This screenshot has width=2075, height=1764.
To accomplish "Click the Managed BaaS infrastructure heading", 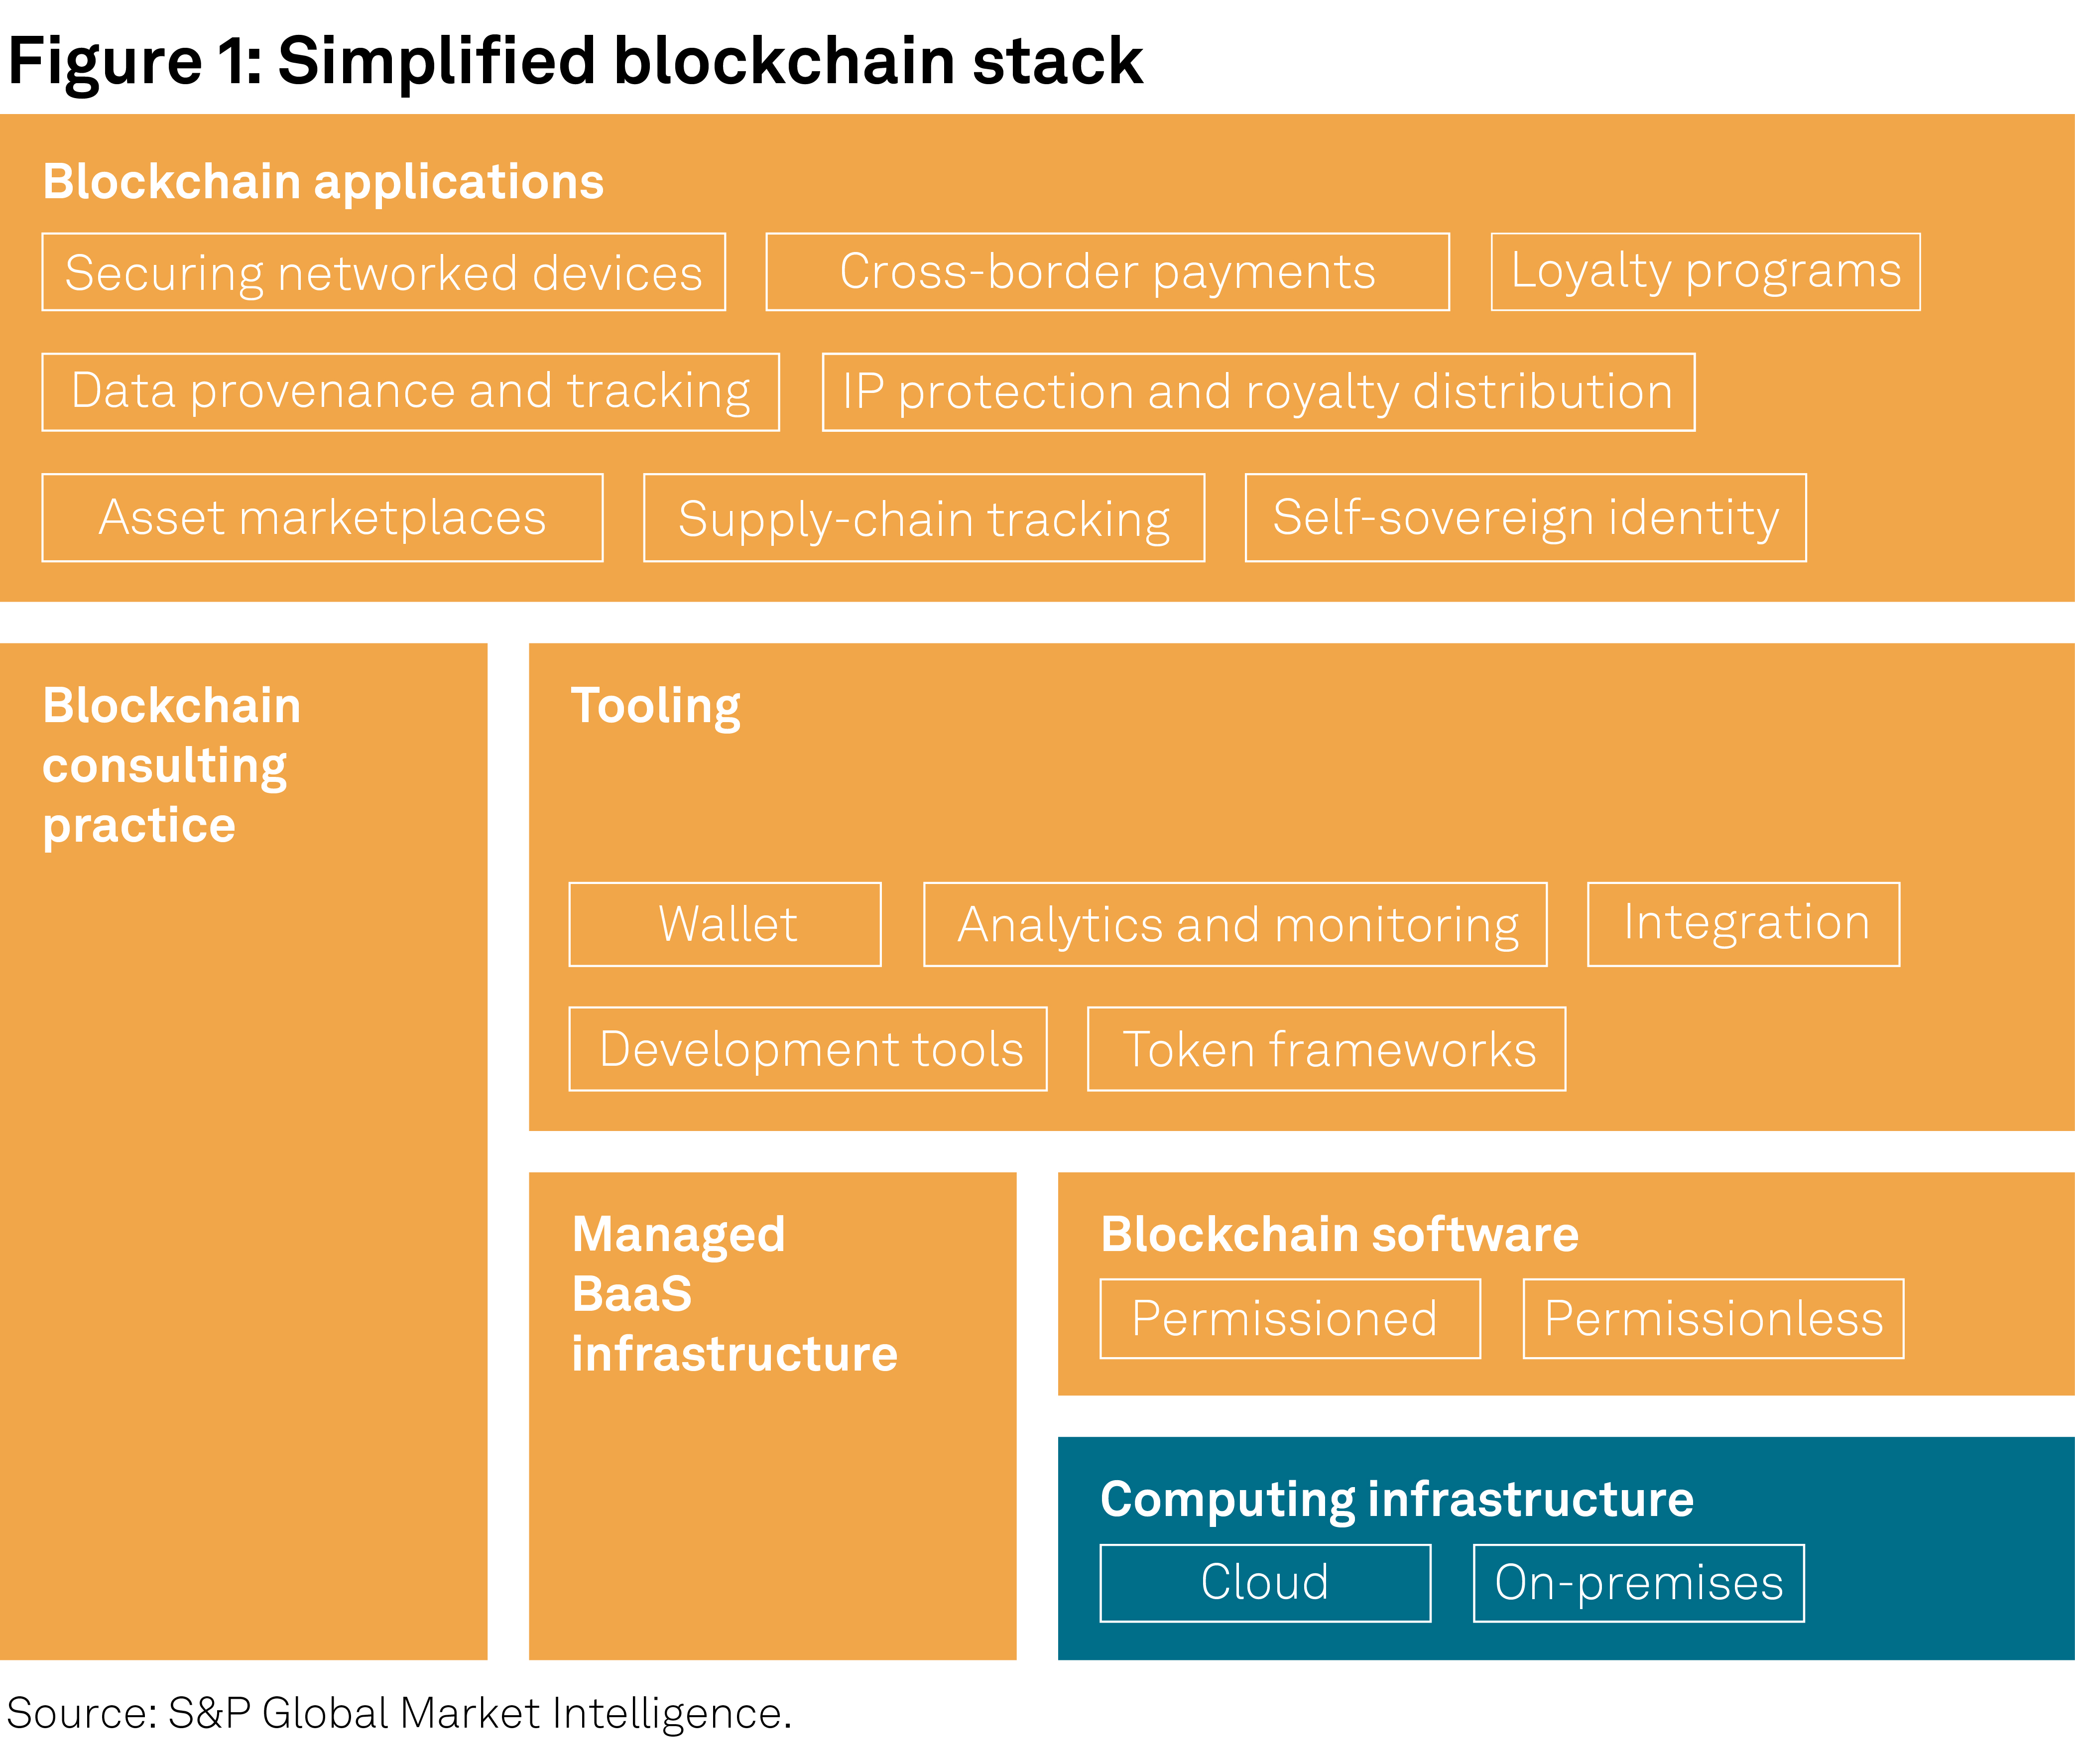I will point(734,1294).
